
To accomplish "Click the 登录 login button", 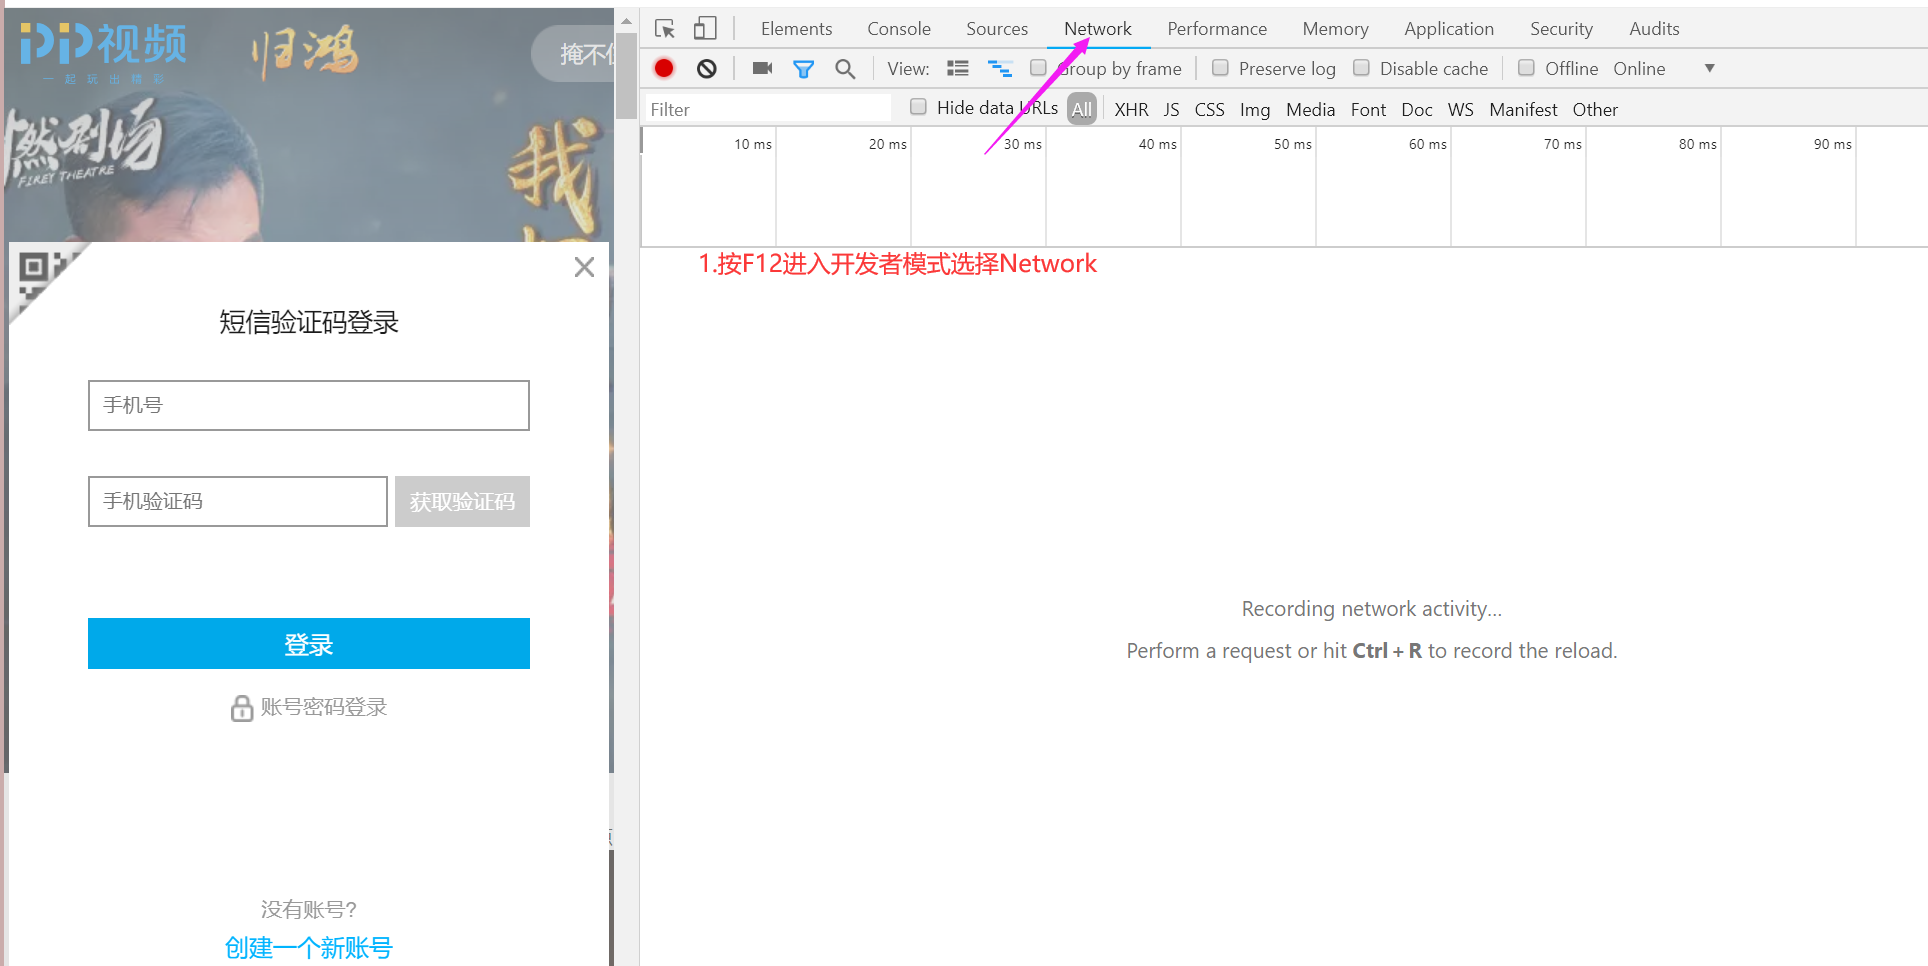I will (x=308, y=643).
